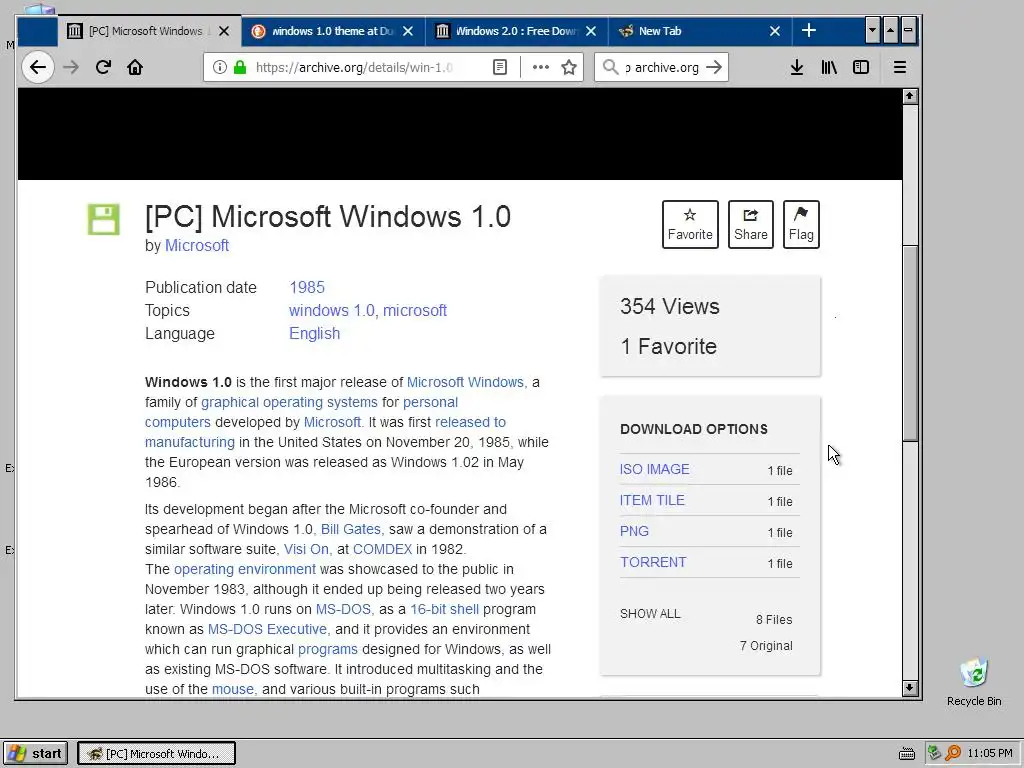The height and width of the screenshot is (768, 1024).
Task: Open the graphical operating systems link
Action: 289,402
